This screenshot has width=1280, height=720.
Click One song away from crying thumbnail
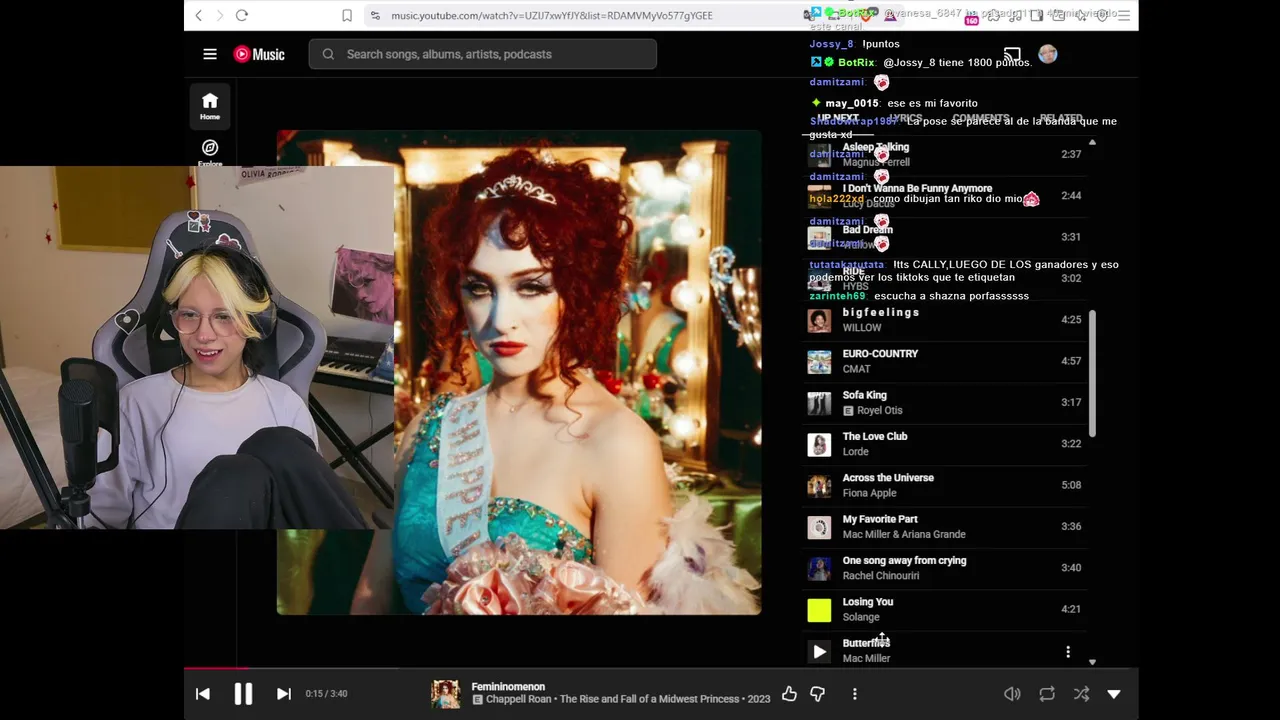pyautogui.click(x=819, y=568)
